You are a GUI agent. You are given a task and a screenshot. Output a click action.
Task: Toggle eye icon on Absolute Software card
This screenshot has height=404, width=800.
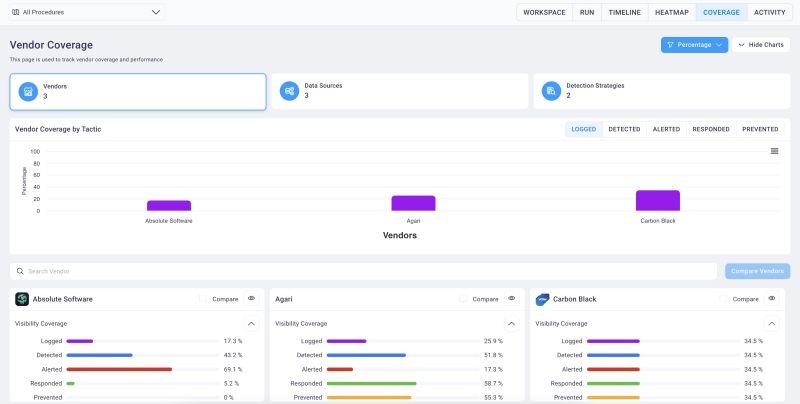tap(251, 298)
